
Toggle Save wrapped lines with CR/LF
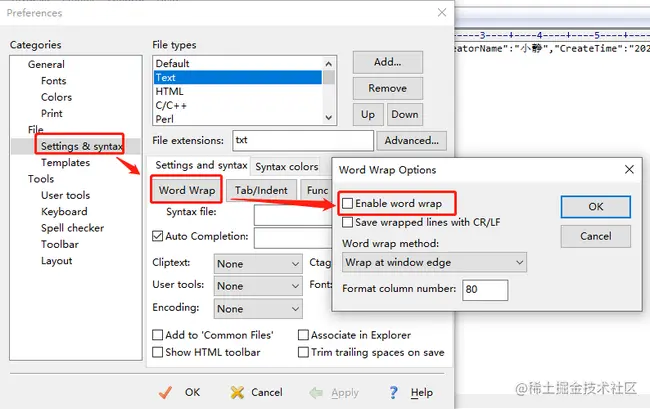pos(347,222)
